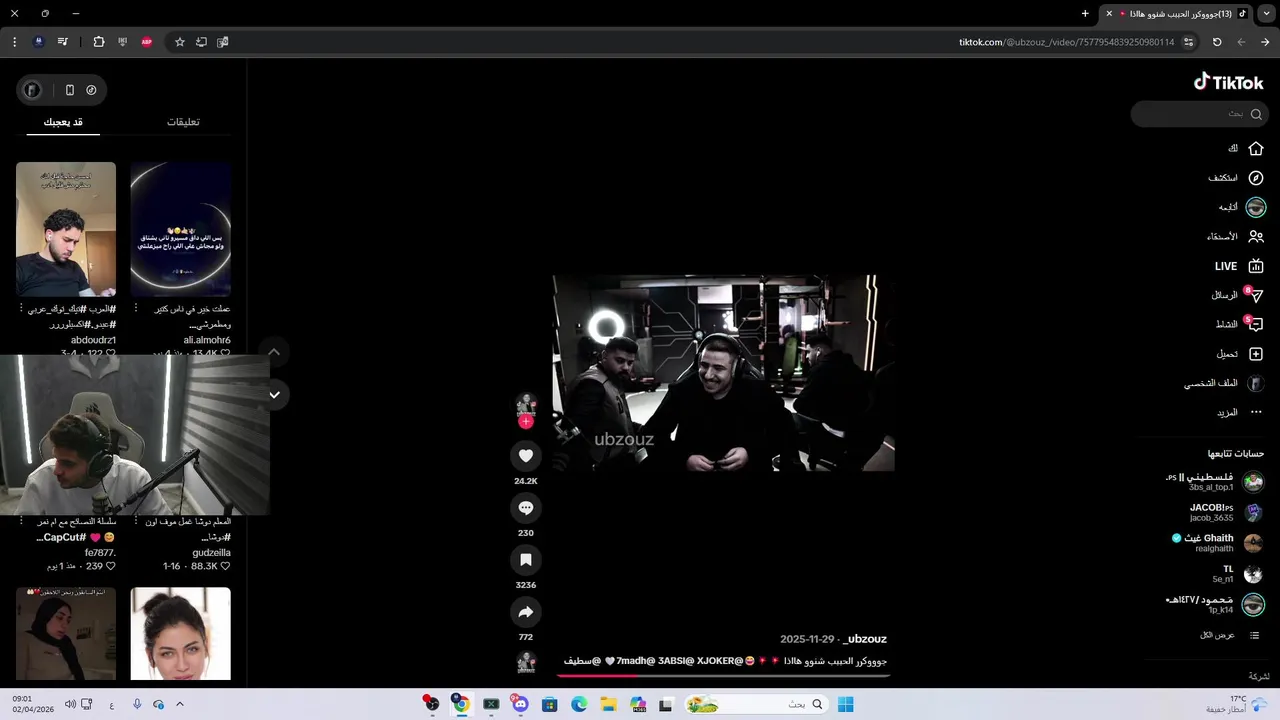Image resolution: width=1280 pixels, height=720 pixels.
Task: Open the Upload plus icon
Action: [x=1256, y=354]
